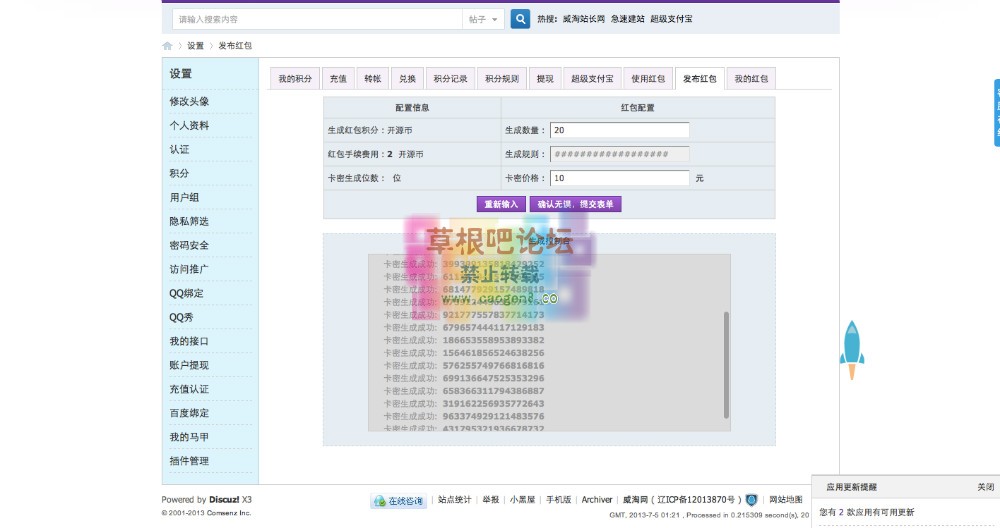
Task: Close the 应用更新提醒 notification
Action: tap(985, 487)
